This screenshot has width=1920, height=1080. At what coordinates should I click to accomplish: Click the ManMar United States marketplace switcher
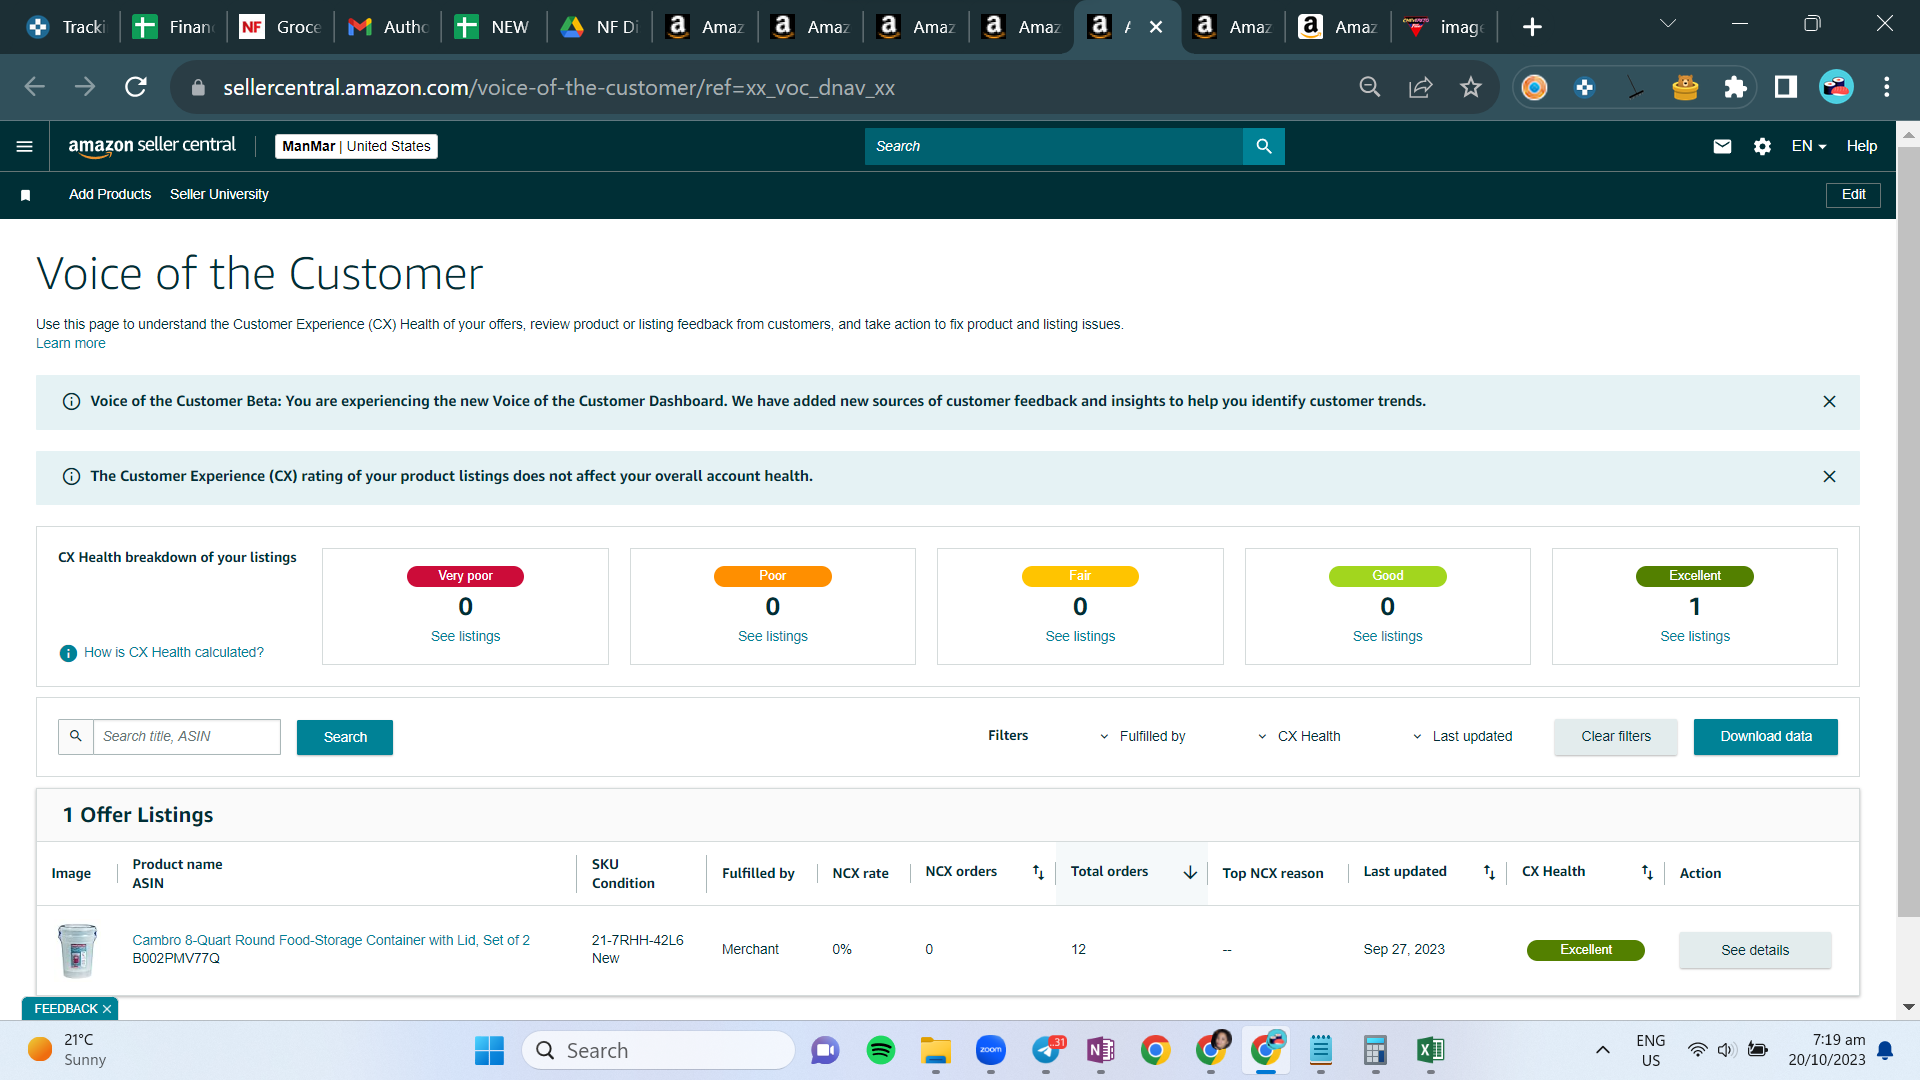point(356,146)
